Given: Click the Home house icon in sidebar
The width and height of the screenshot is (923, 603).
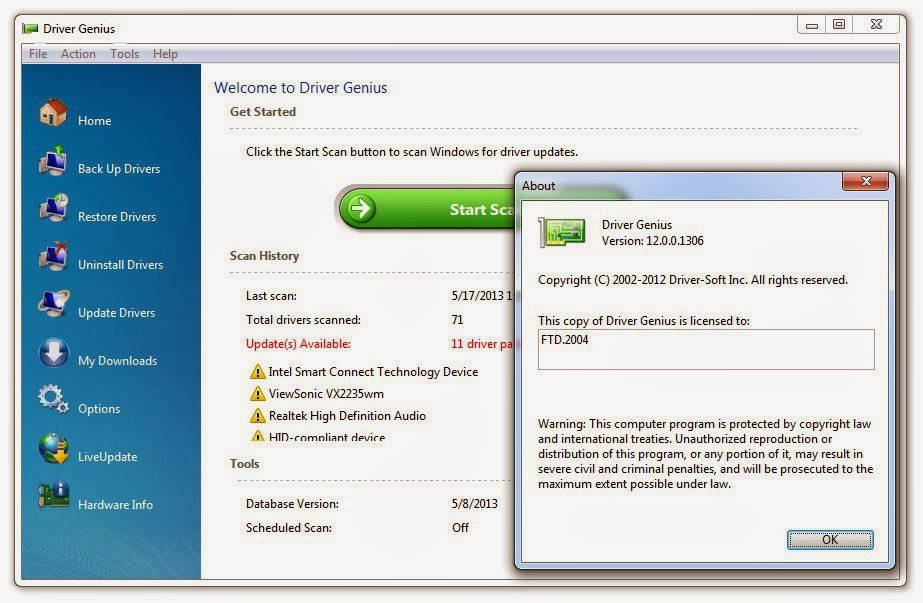Looking at the screenshot, I should click(x=53, y=112).
